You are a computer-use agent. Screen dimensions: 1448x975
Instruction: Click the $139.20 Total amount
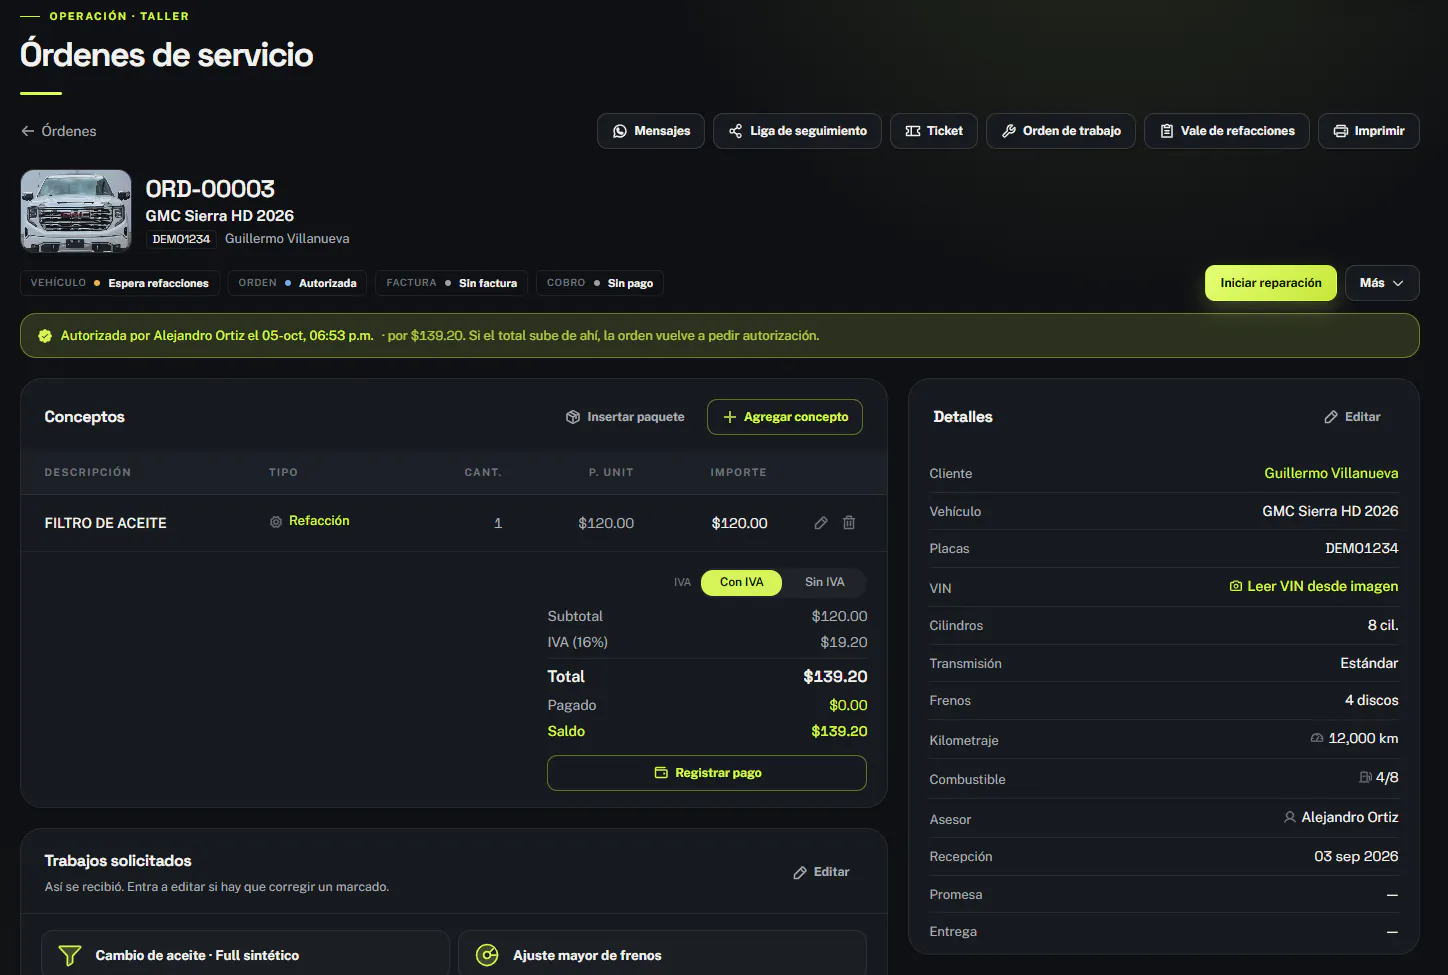(835, 677)
